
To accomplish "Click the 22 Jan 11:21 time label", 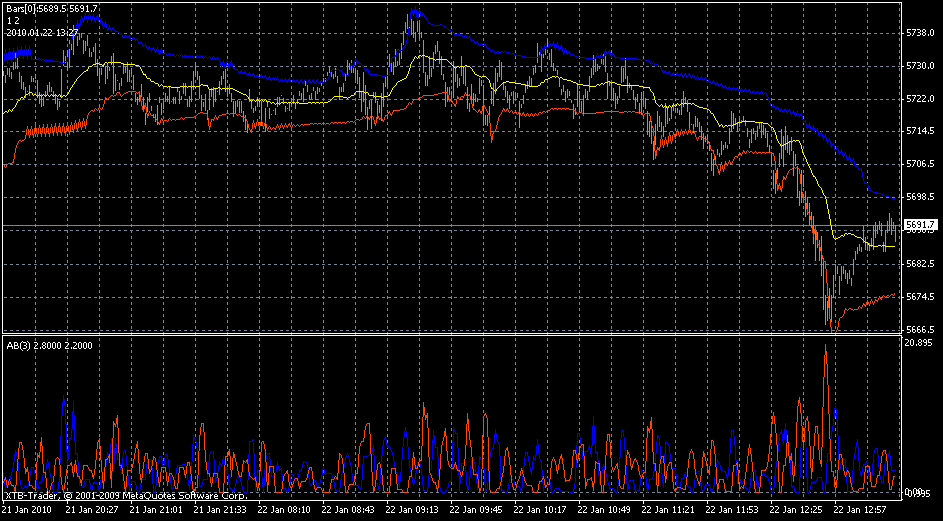I will [668, 509].
